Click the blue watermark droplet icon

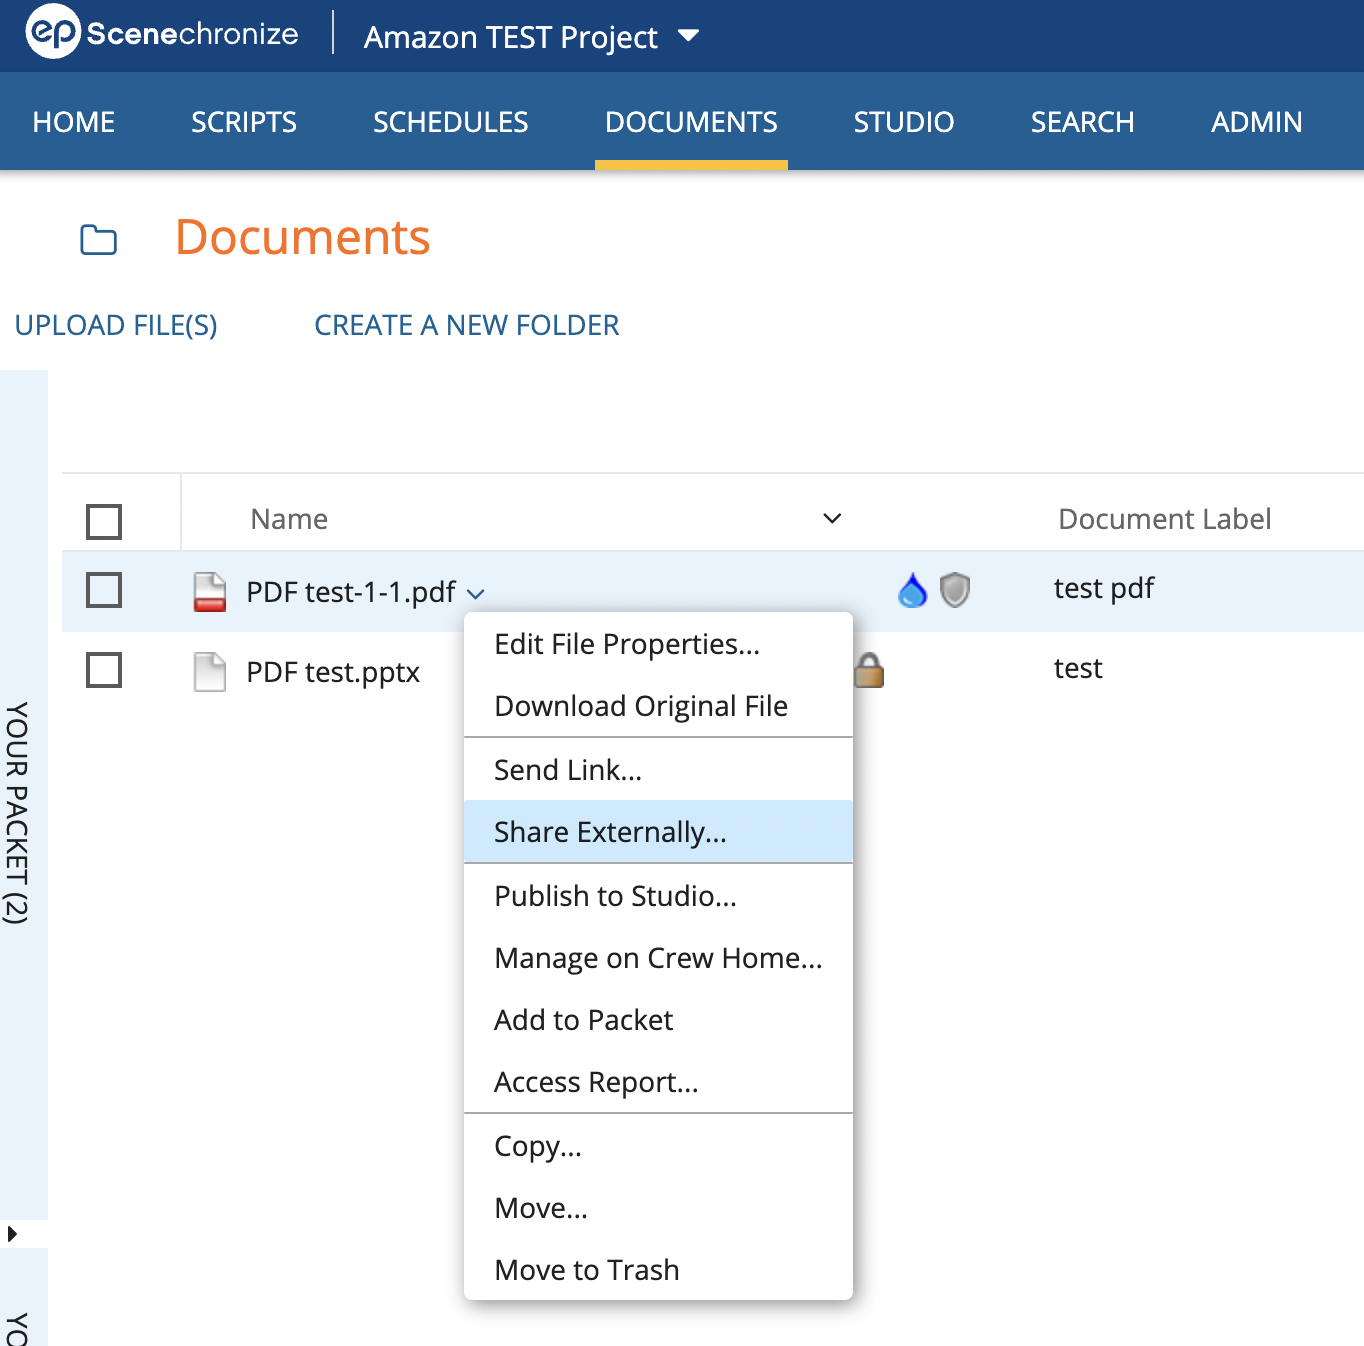tap(912, 590)
